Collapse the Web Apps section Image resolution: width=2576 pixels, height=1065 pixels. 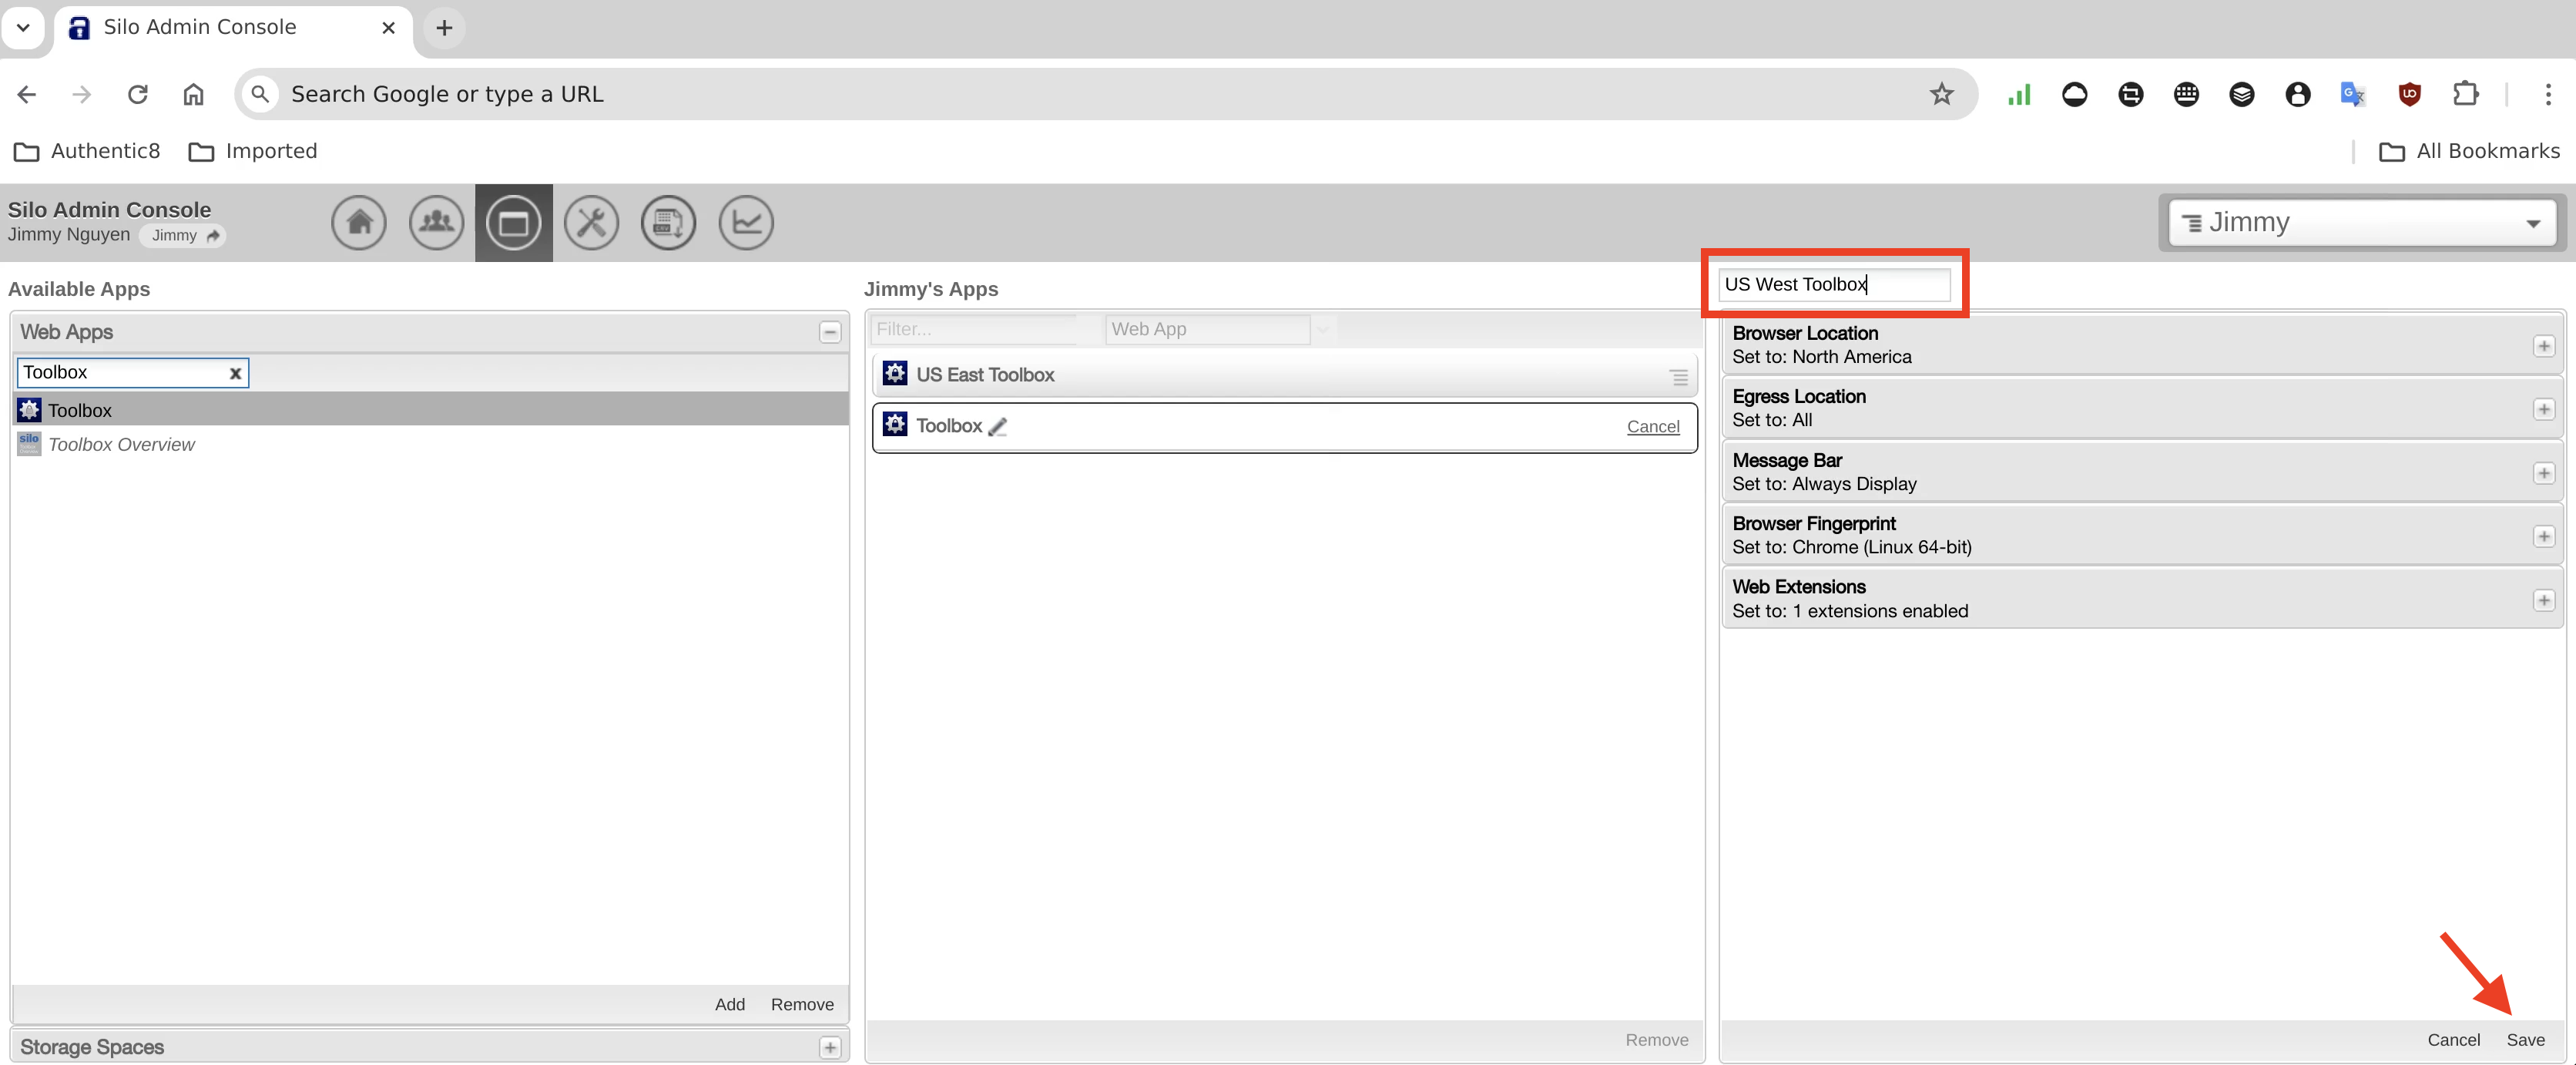829,332
